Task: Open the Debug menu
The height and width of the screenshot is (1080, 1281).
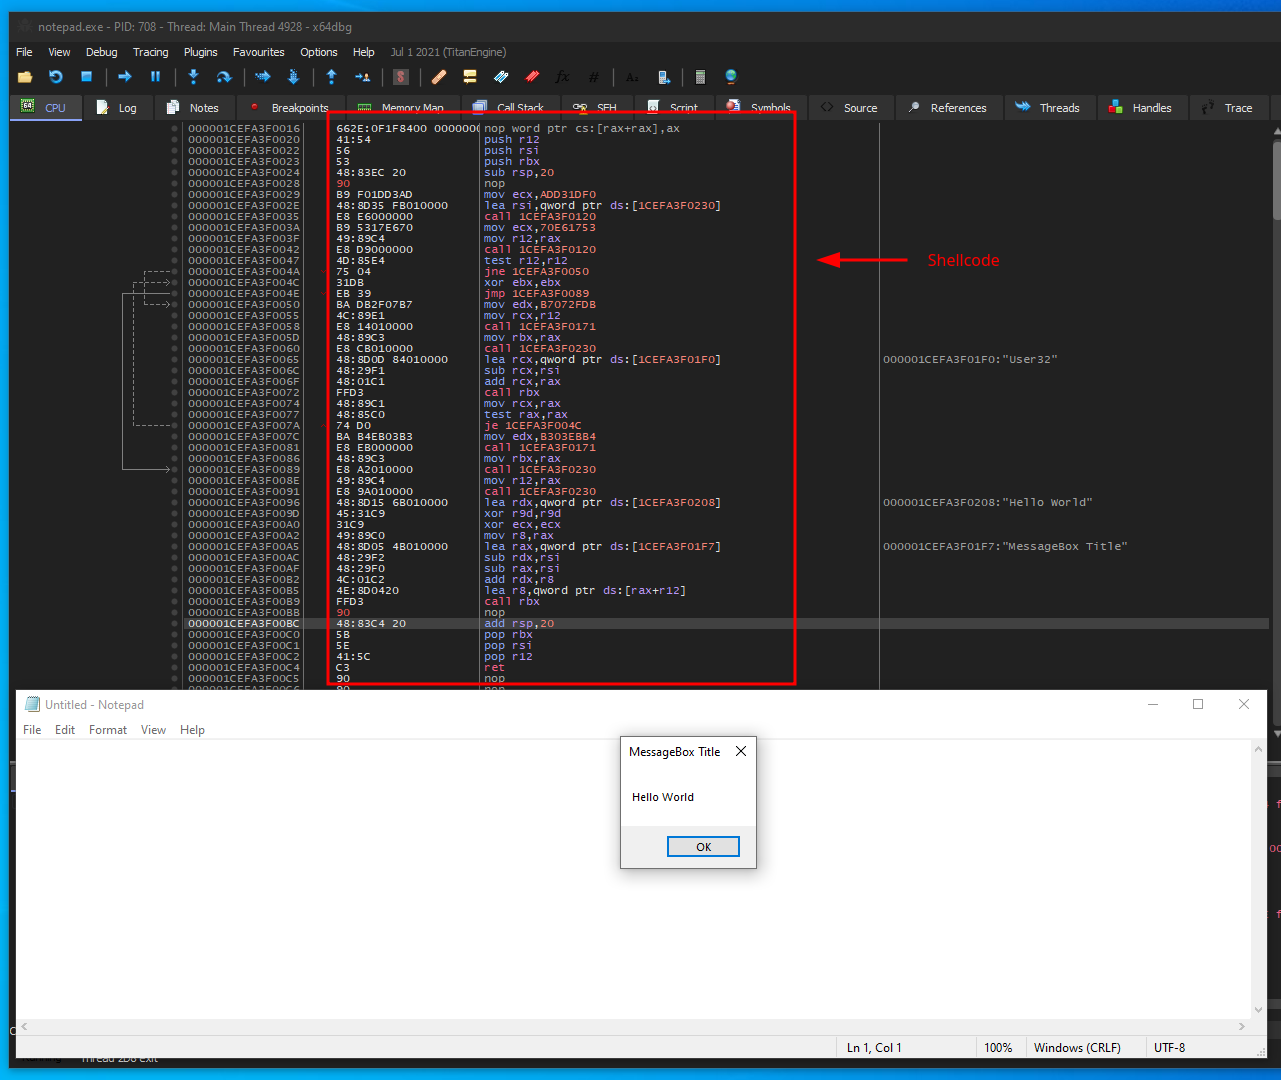Action: tap(101, 52)
